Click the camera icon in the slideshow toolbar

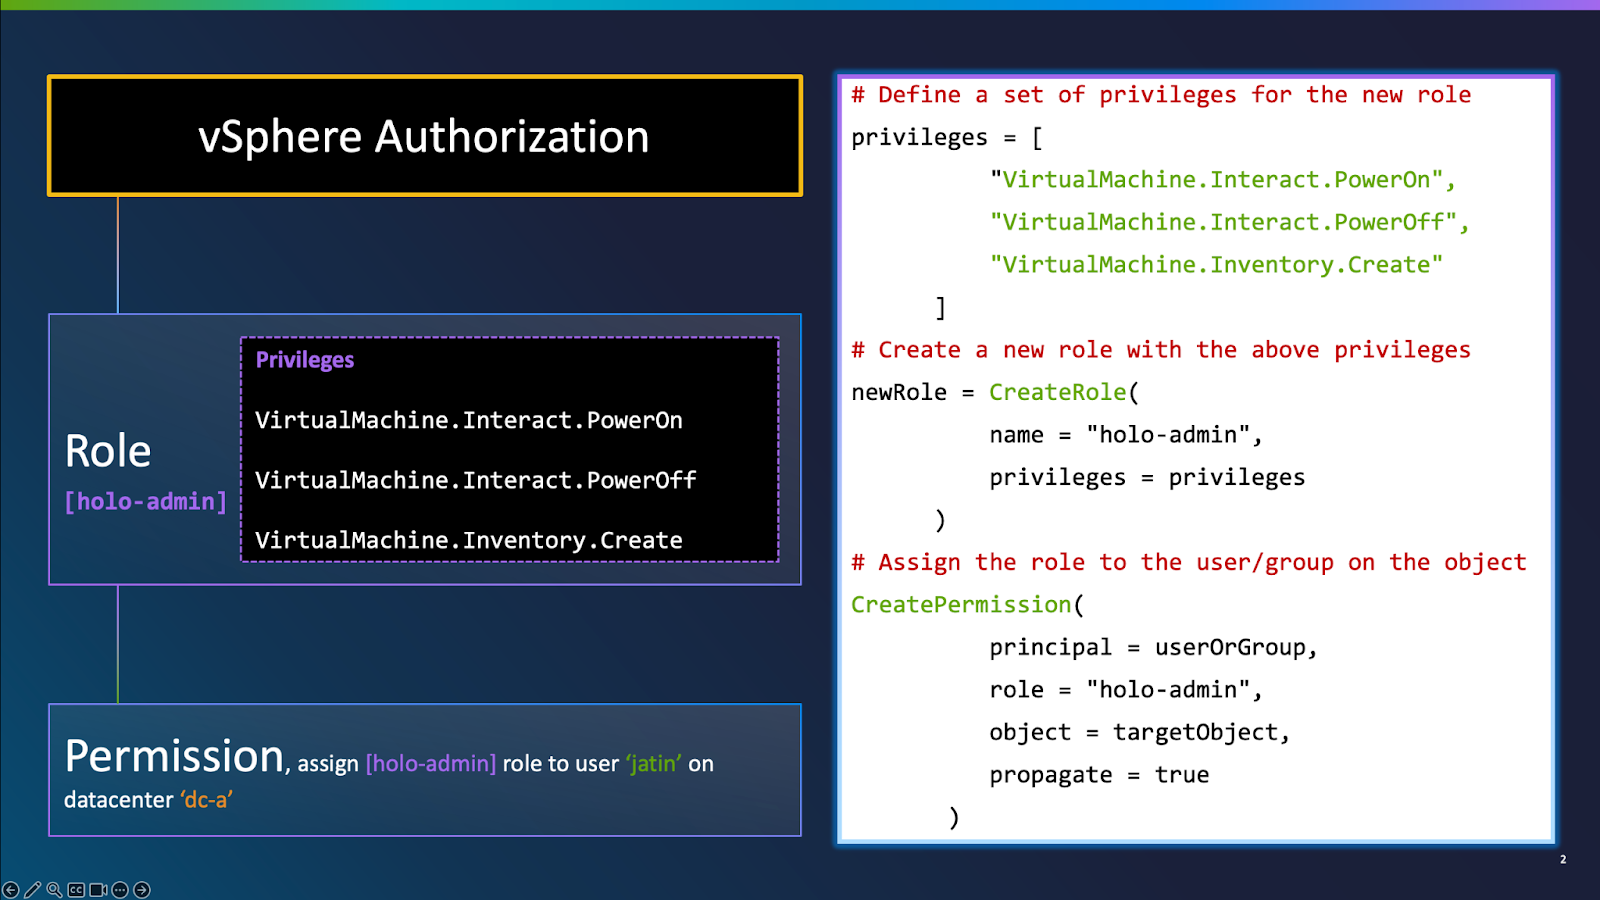98,889
